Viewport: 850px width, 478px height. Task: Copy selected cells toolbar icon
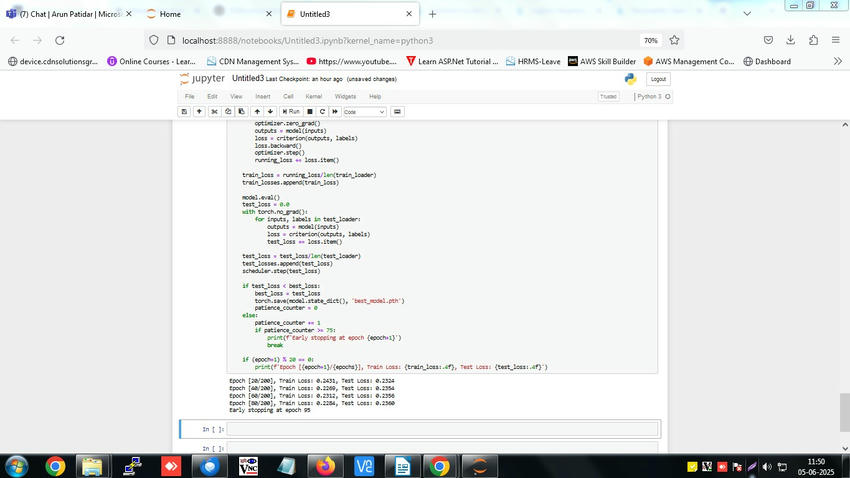click(x=228, y=112)
